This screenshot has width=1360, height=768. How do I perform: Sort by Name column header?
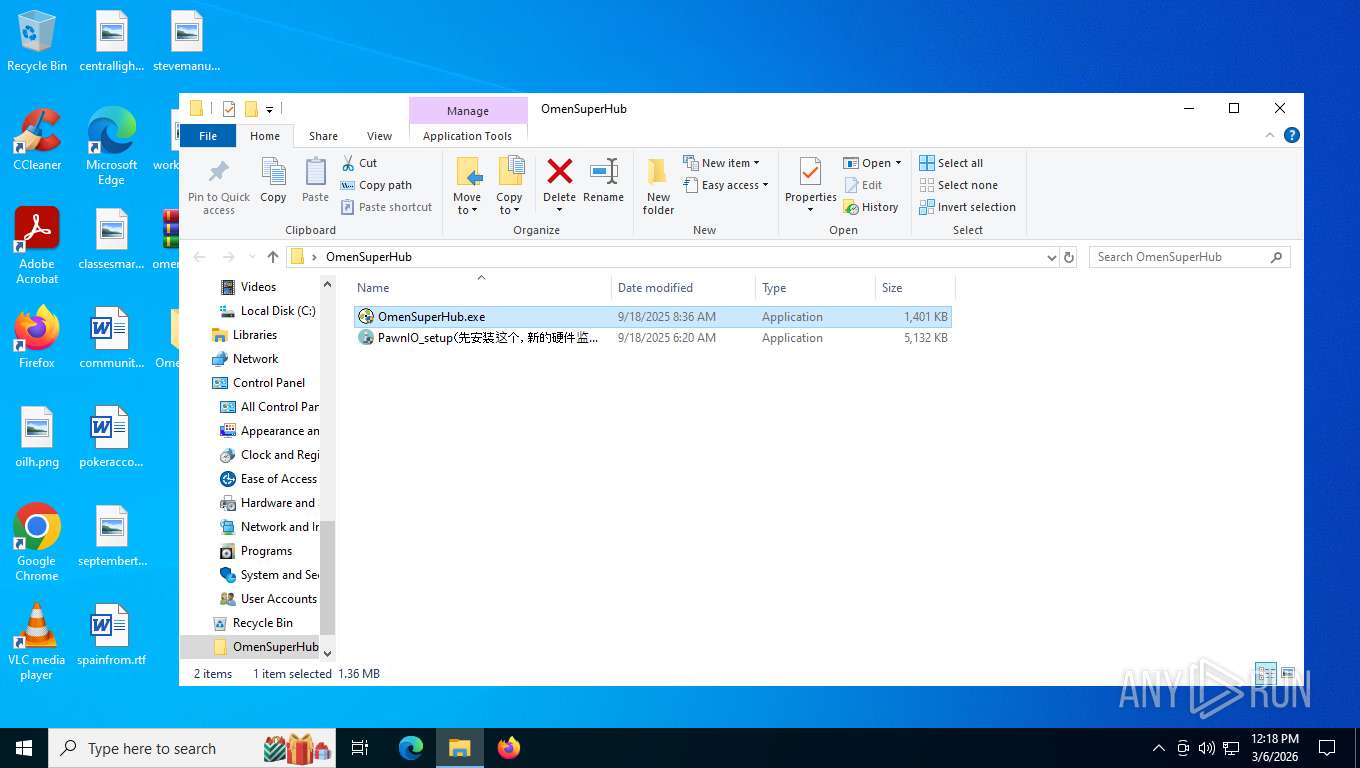pyautogui.click(x=481, y=288)
